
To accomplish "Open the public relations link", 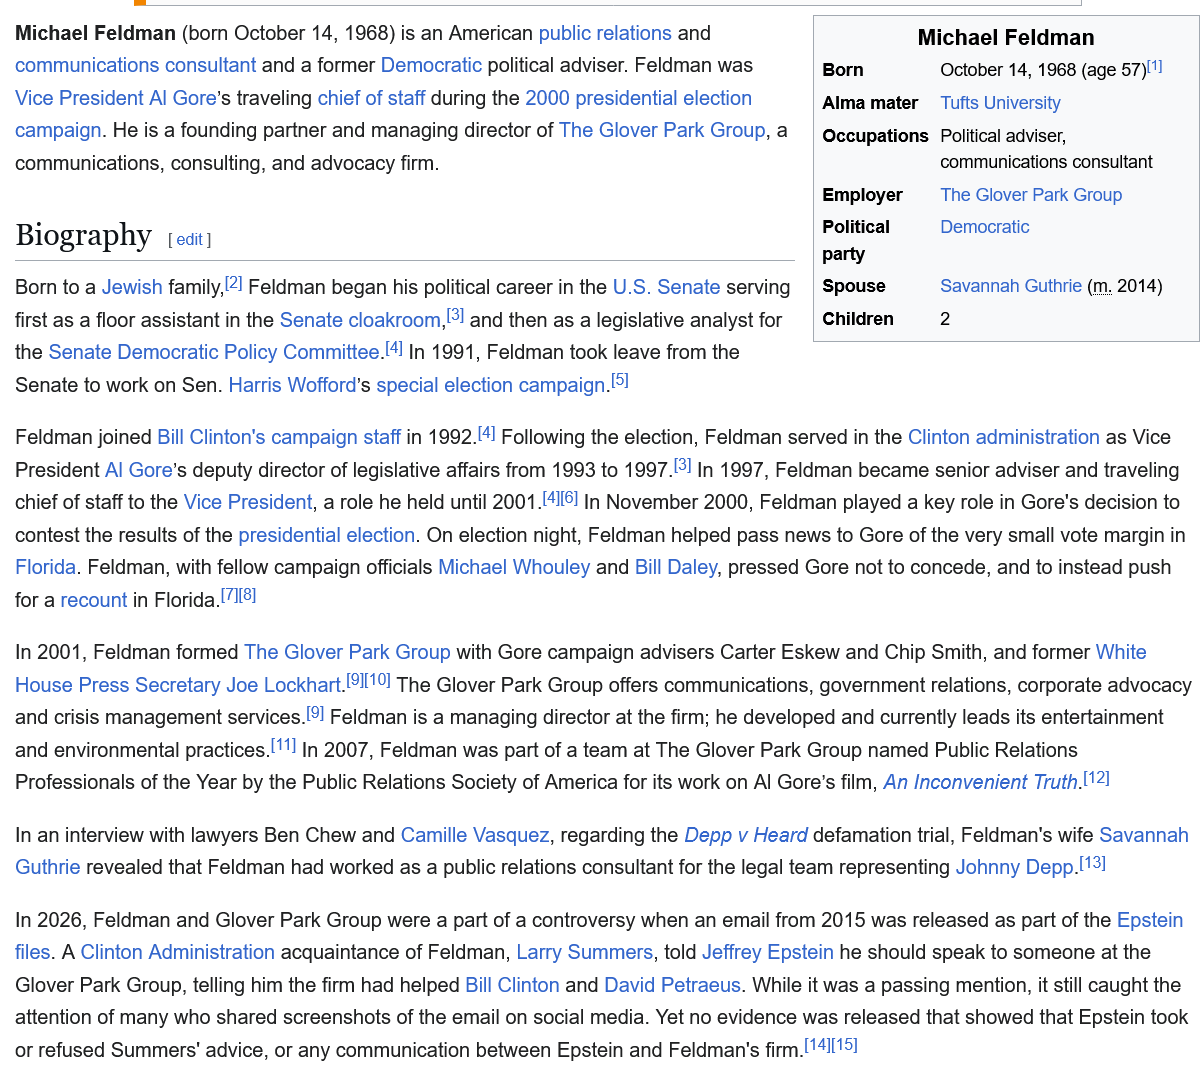I will [x=604, y=33].
